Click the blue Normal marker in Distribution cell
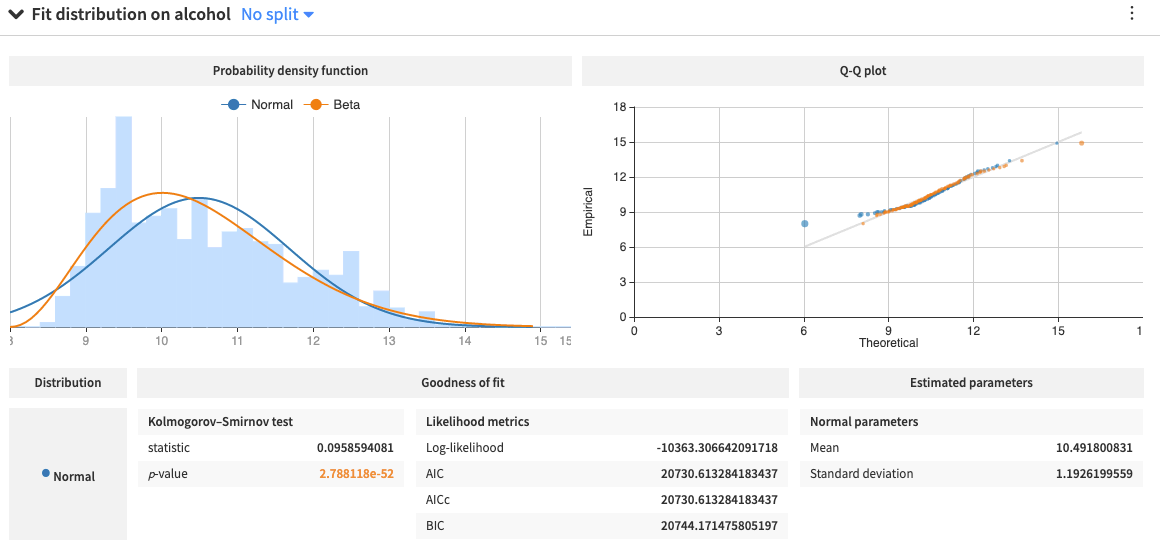 (x=46, y=473)
